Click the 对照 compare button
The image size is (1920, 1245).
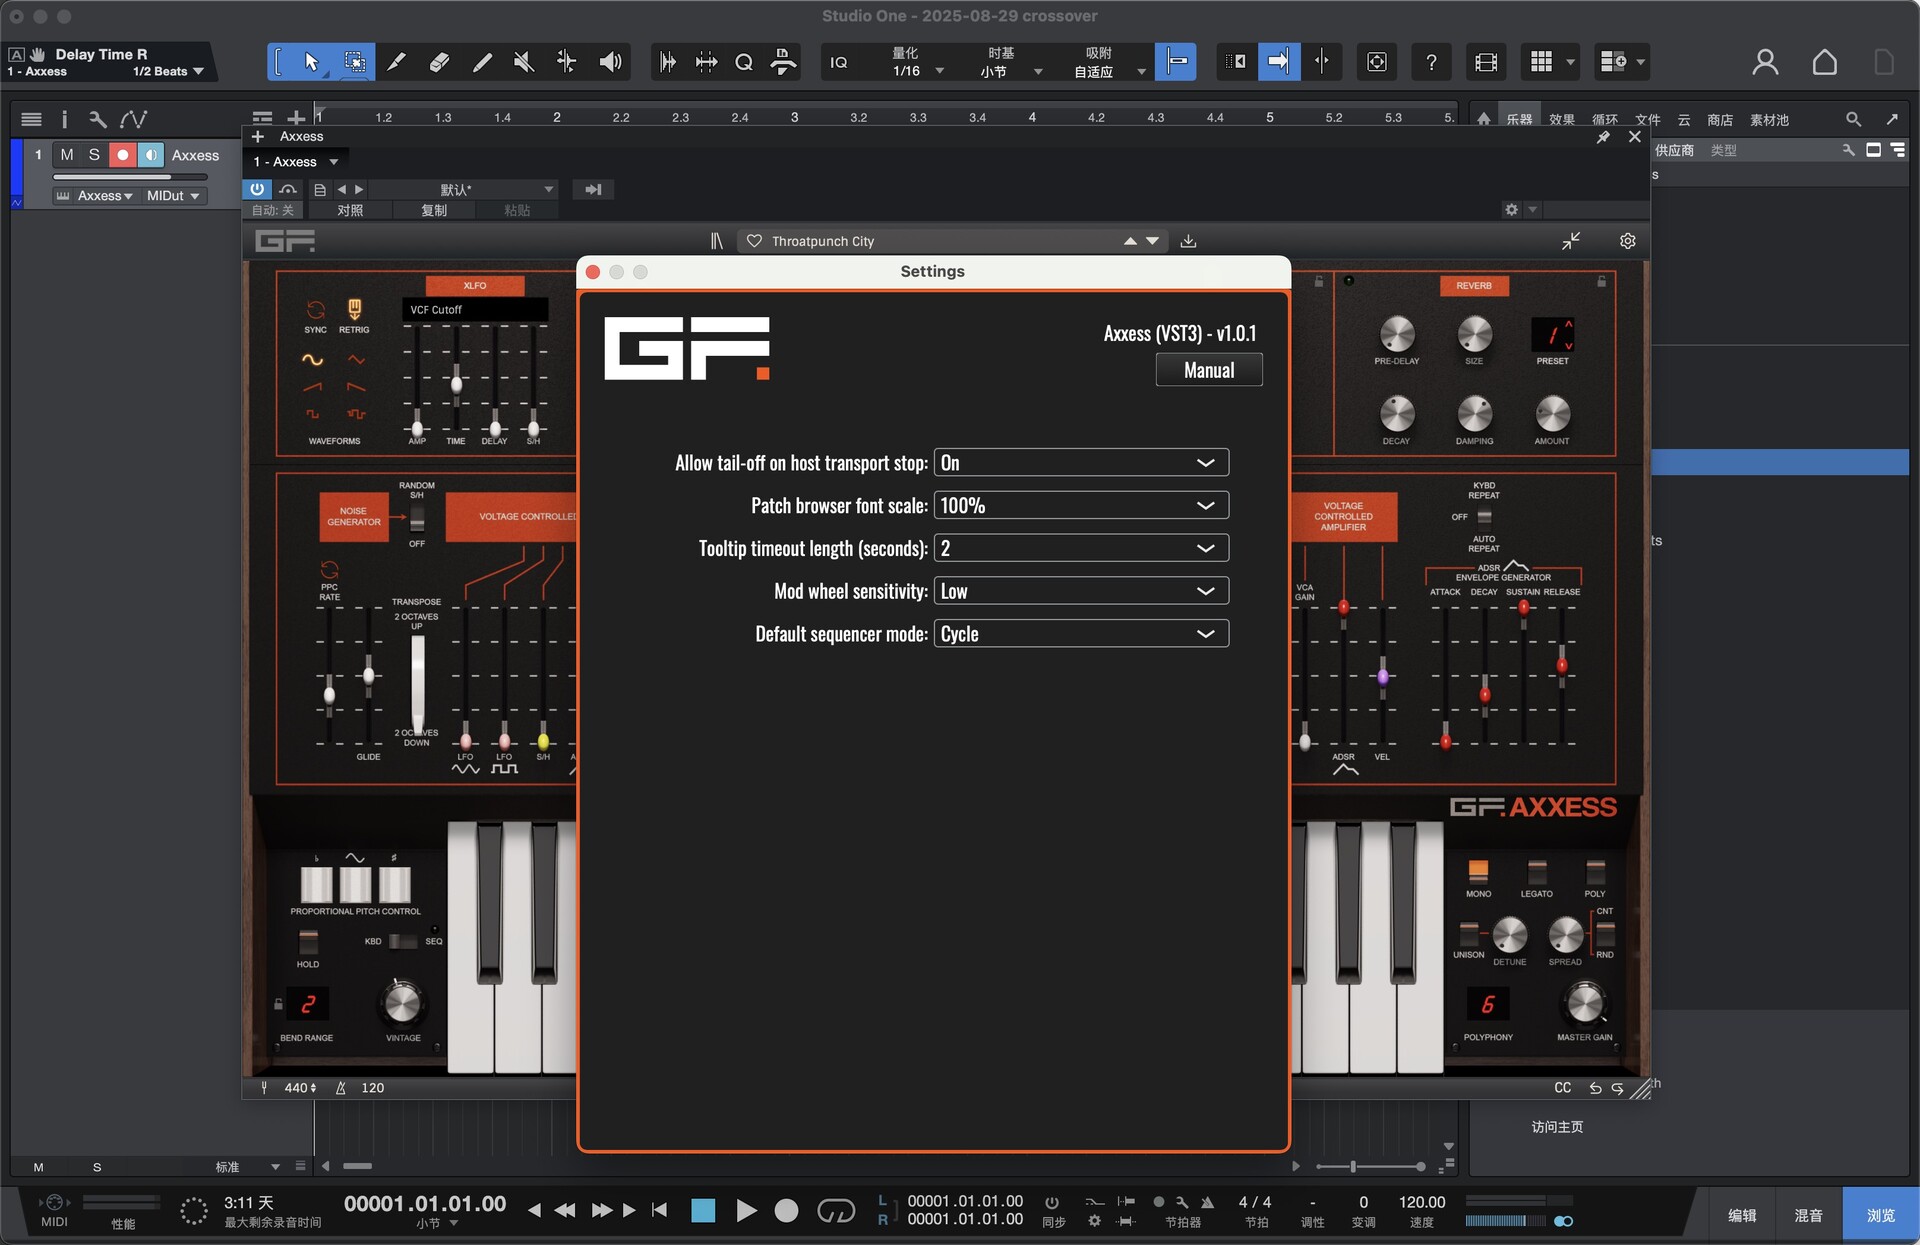click(x=350, y=210)
